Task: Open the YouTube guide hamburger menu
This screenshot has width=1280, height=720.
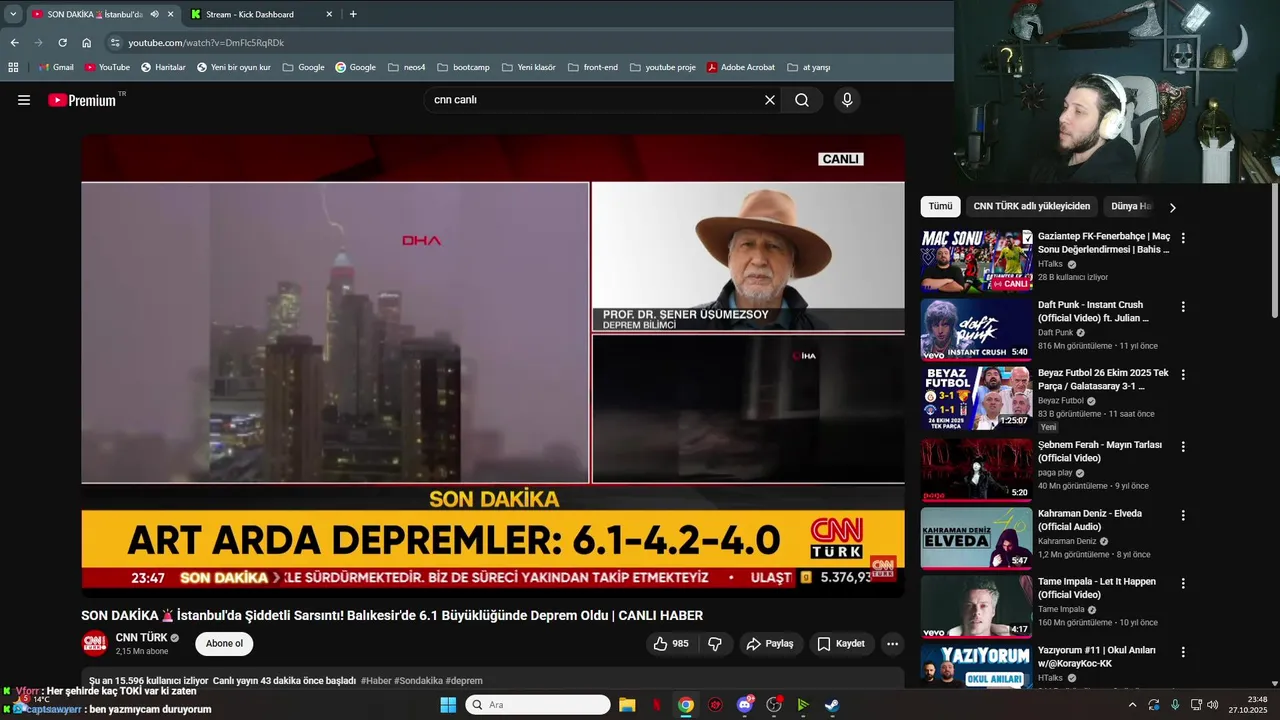Action: click(x=24, y=100)
